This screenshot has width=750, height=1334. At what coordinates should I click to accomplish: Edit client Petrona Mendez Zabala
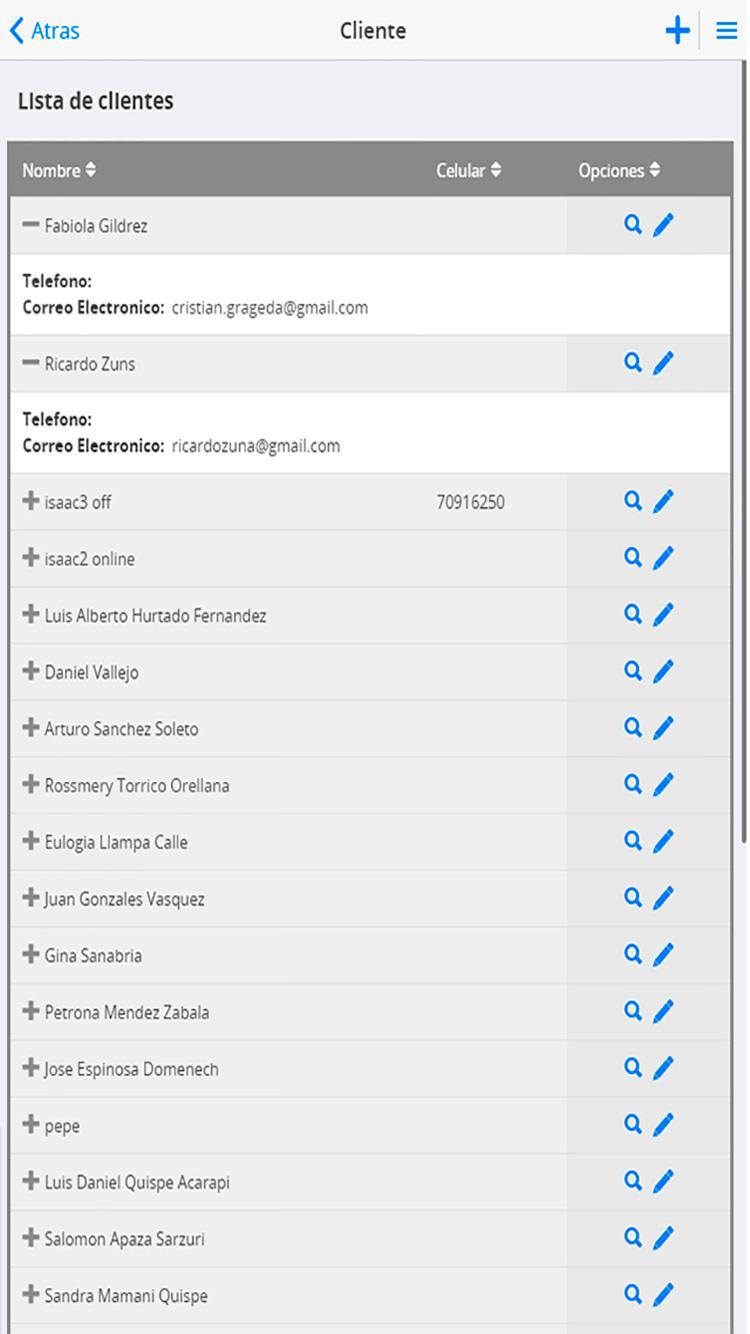point(663,1012)
